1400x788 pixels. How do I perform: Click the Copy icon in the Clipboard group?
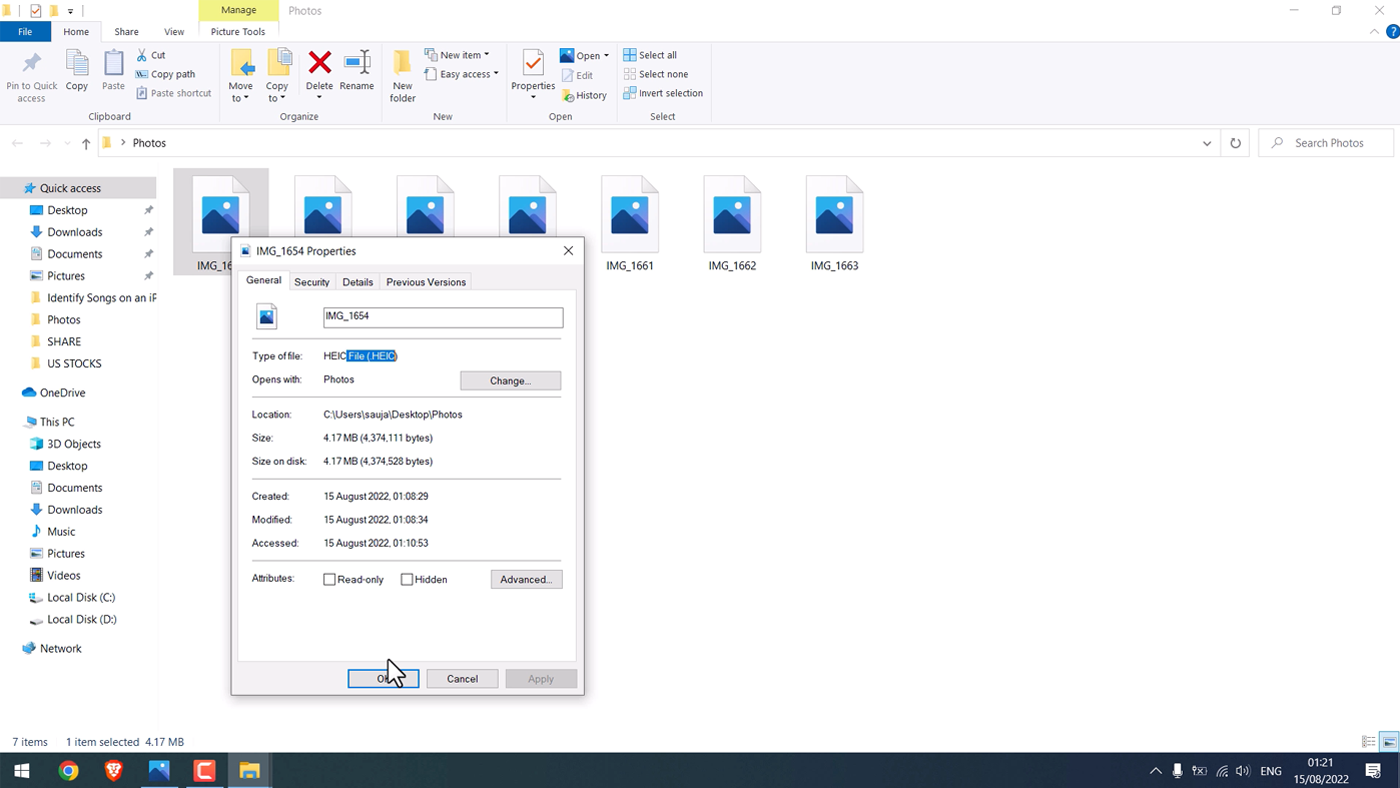[76, 72]
